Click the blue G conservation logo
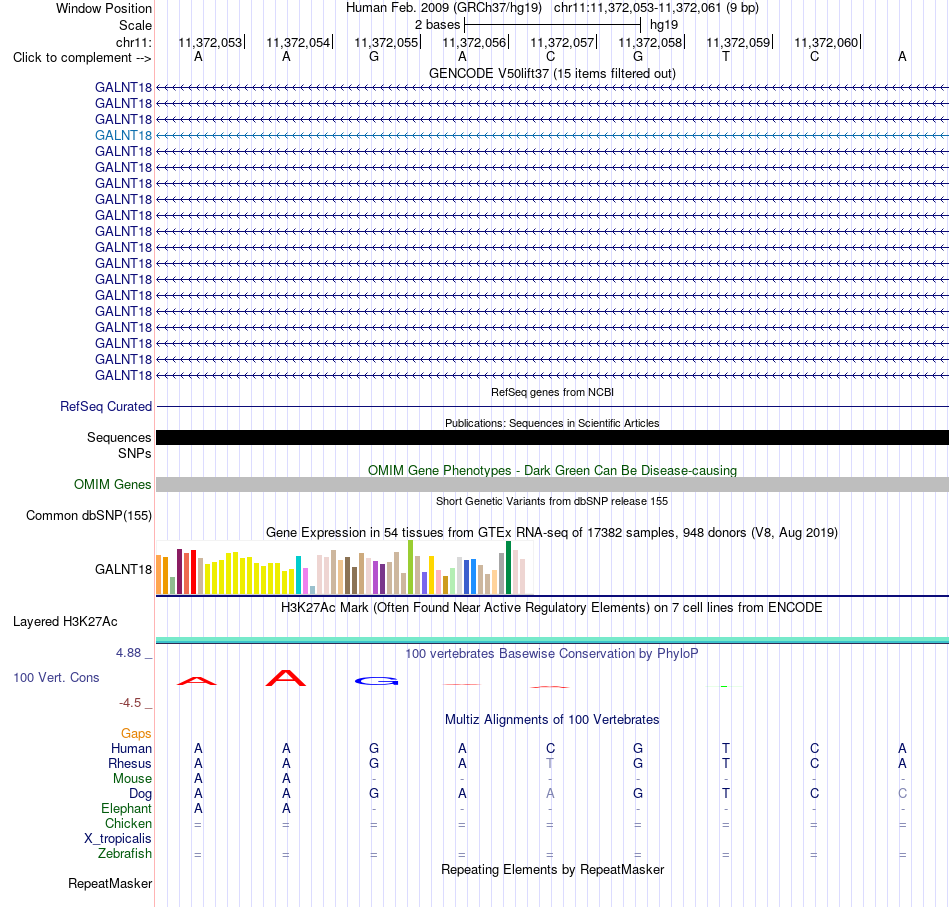 [x=376, y=681]
